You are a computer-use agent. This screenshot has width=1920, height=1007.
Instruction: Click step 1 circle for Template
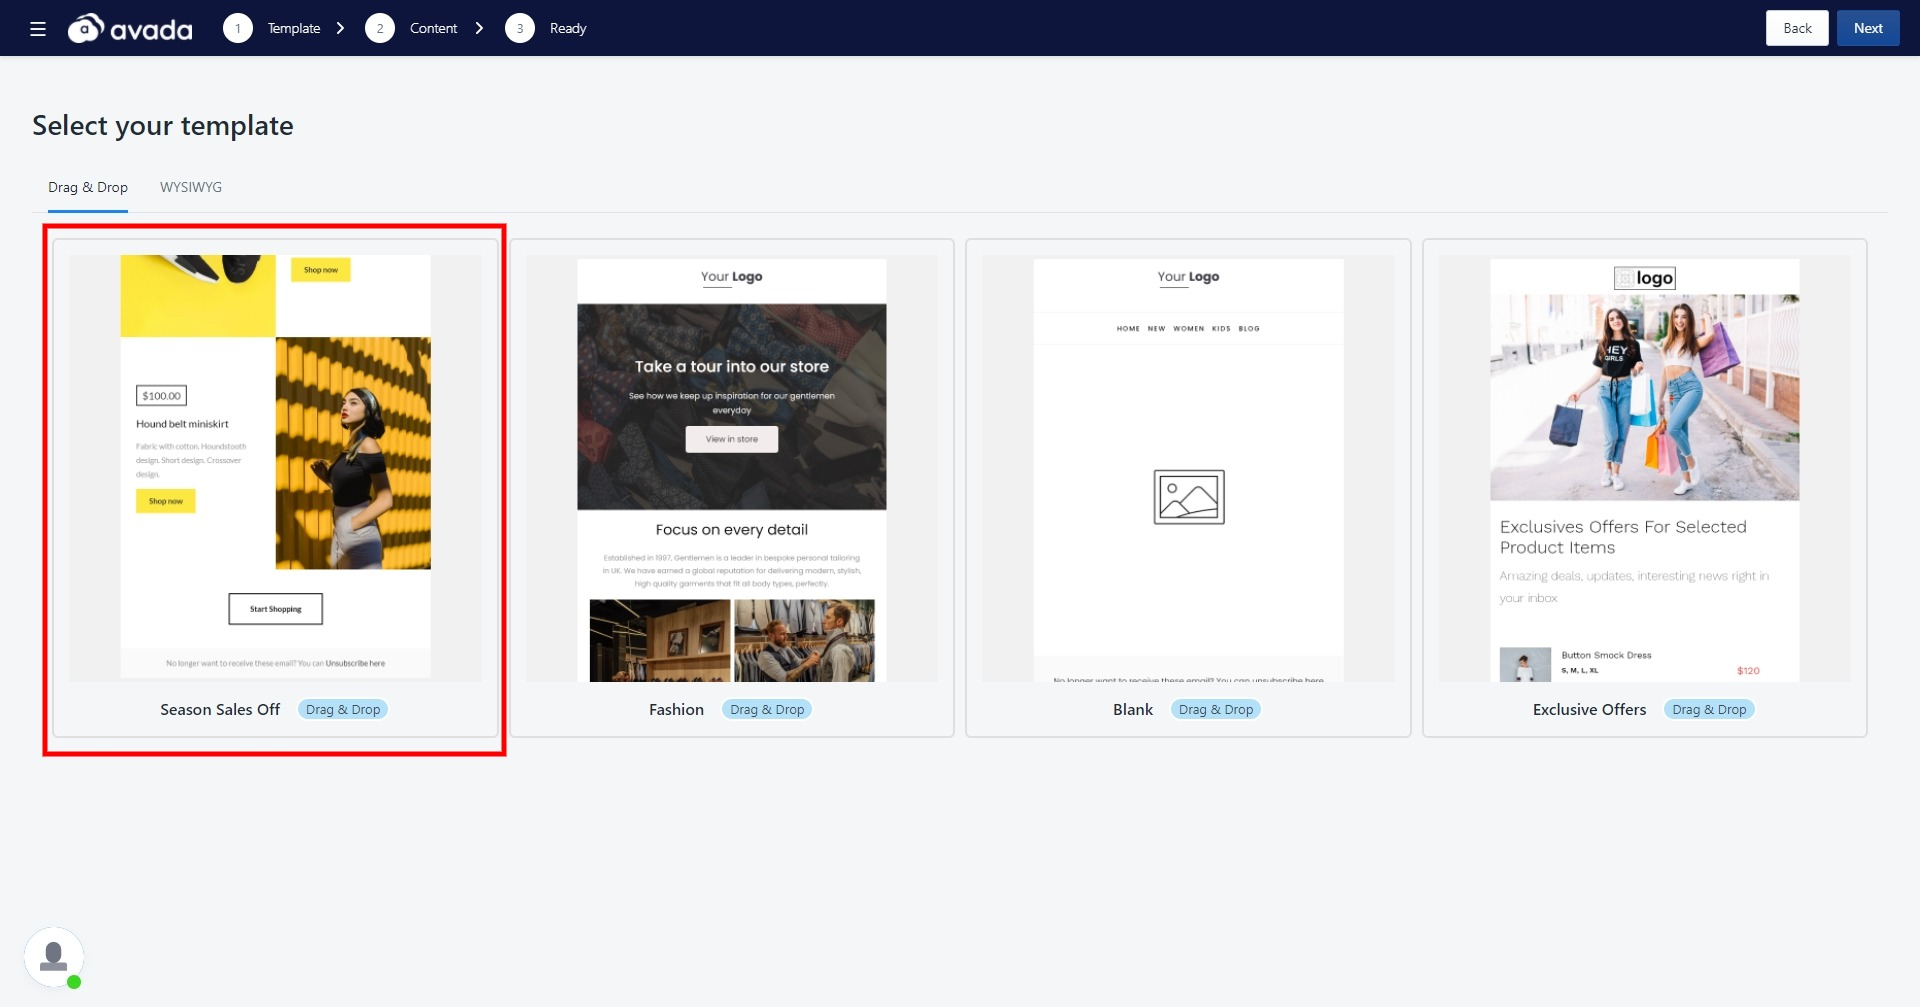coord(237,28)
